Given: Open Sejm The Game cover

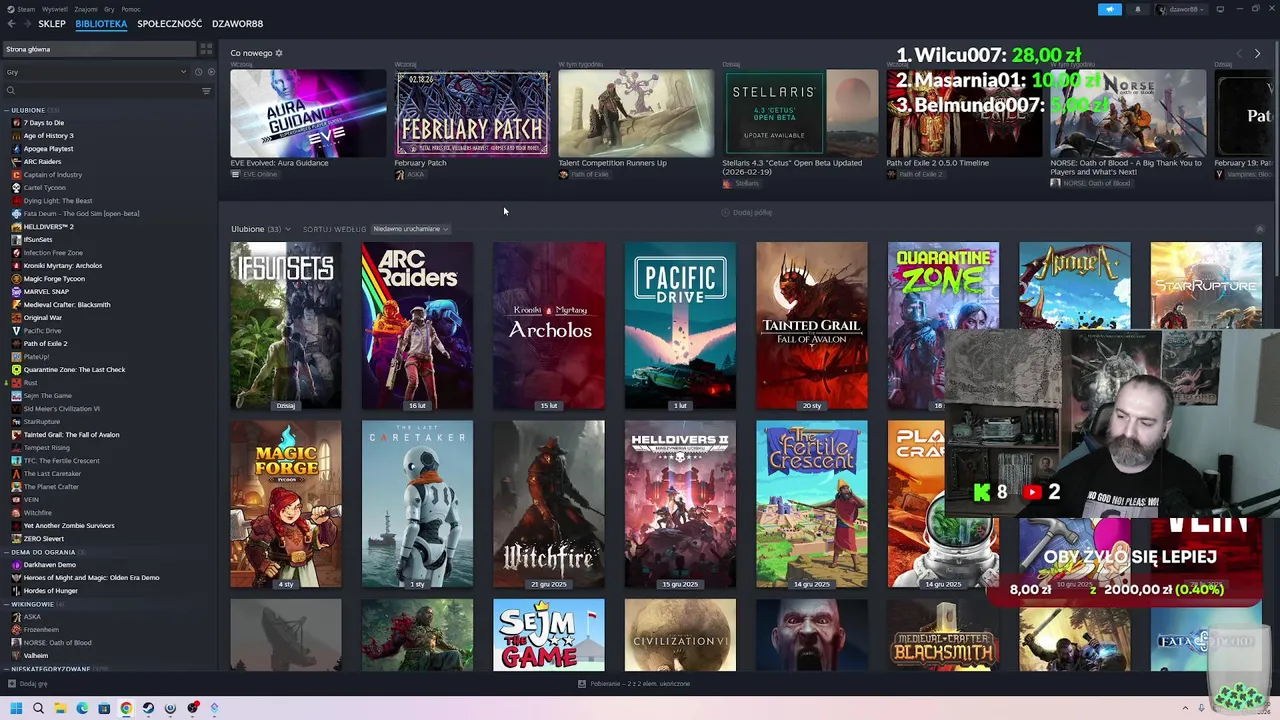Looking at the screenshot, I should 548,635.
